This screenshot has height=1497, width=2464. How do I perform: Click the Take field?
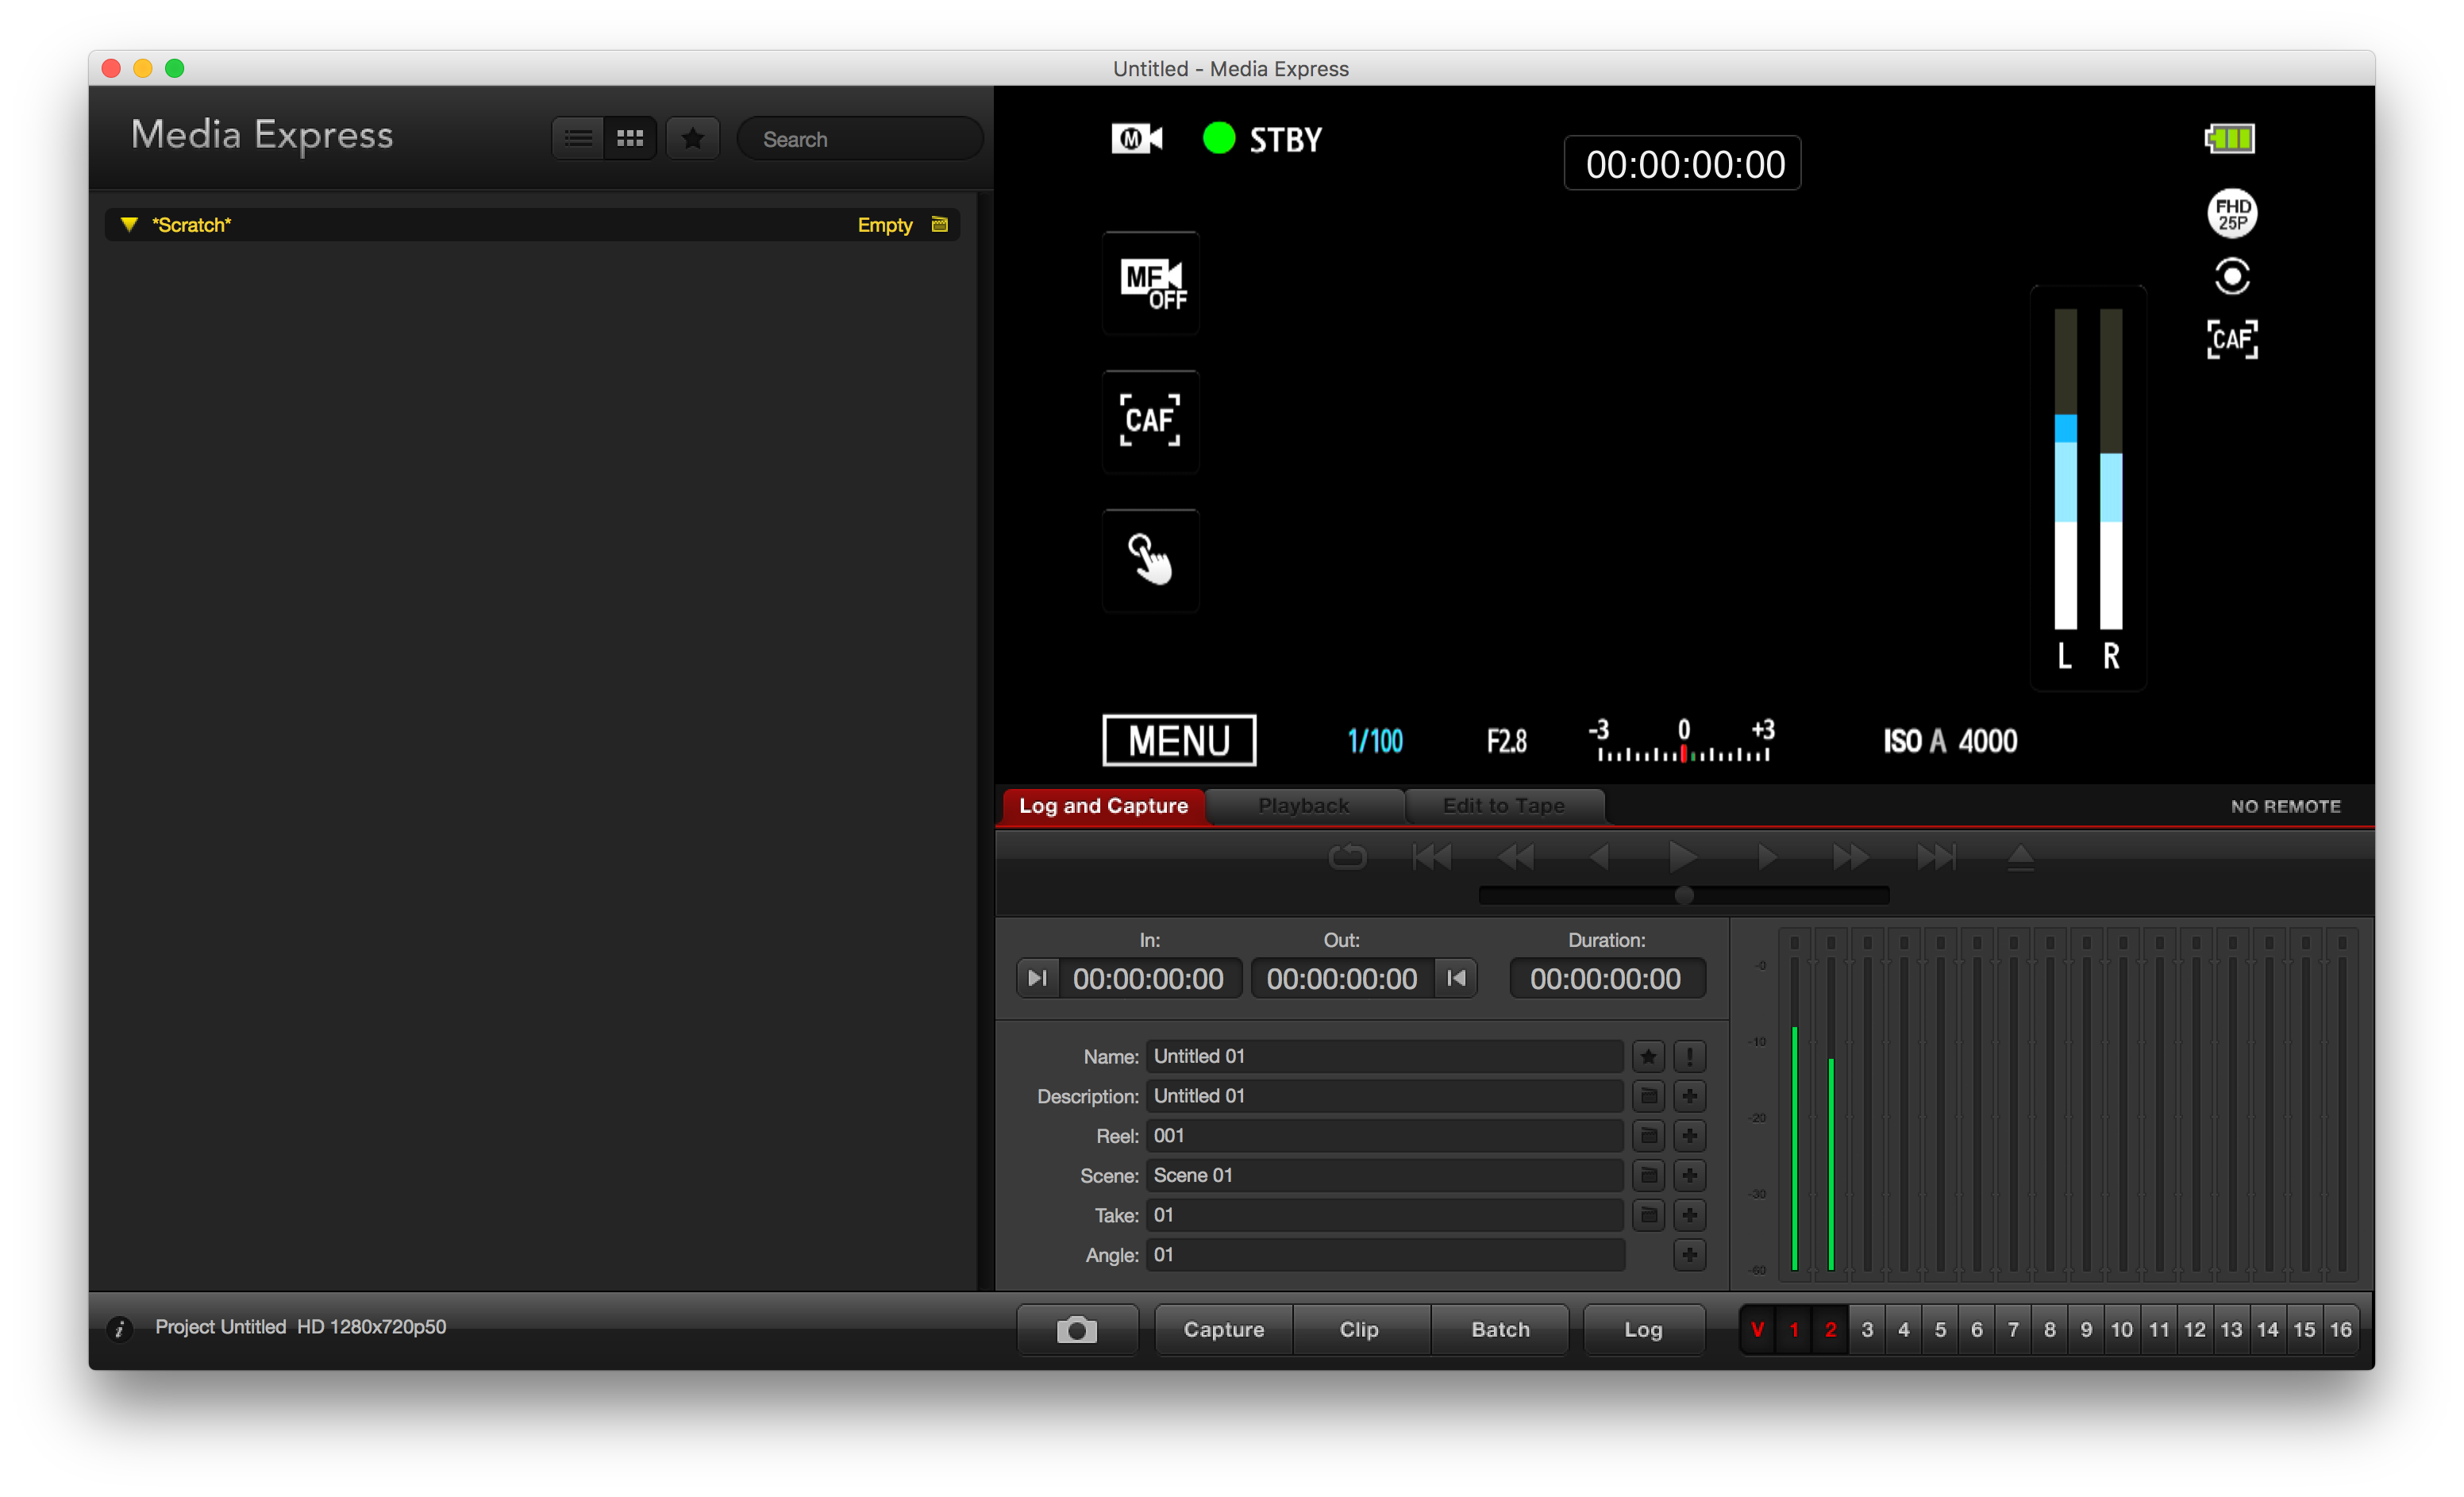(x=1384, y=1215)
